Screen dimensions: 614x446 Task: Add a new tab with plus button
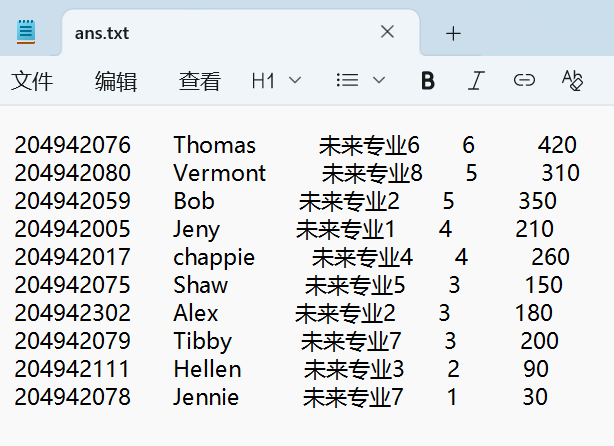tap(453, 34)
